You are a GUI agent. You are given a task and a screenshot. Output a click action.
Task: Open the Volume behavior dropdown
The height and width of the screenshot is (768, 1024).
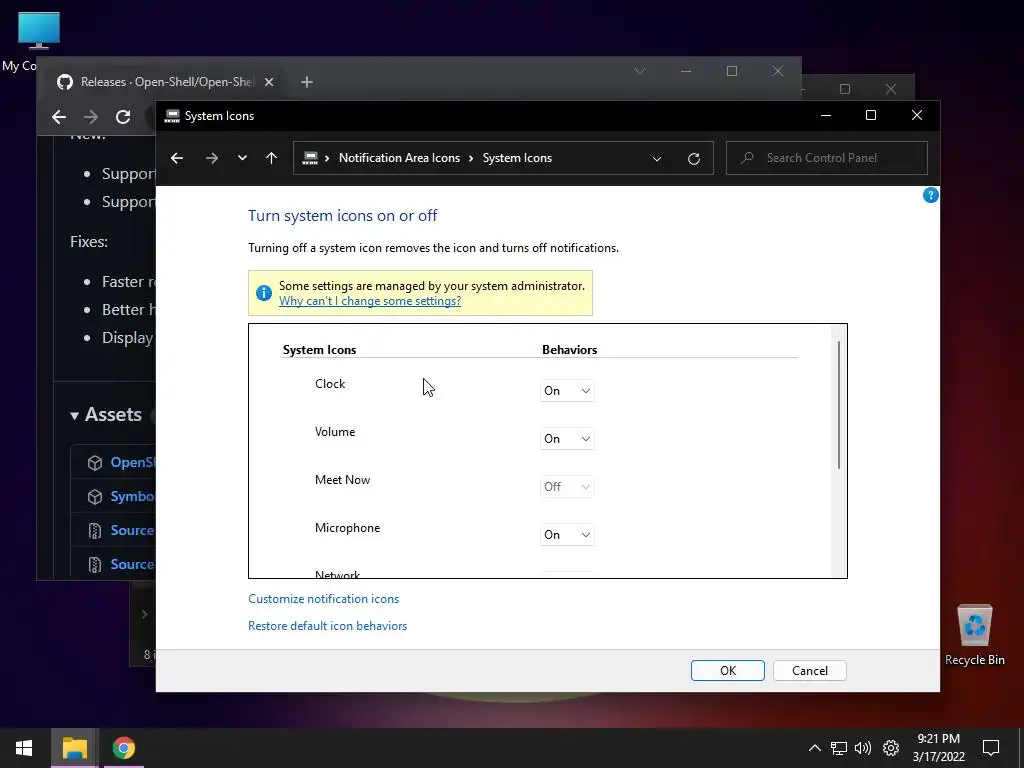click(567, 439)
